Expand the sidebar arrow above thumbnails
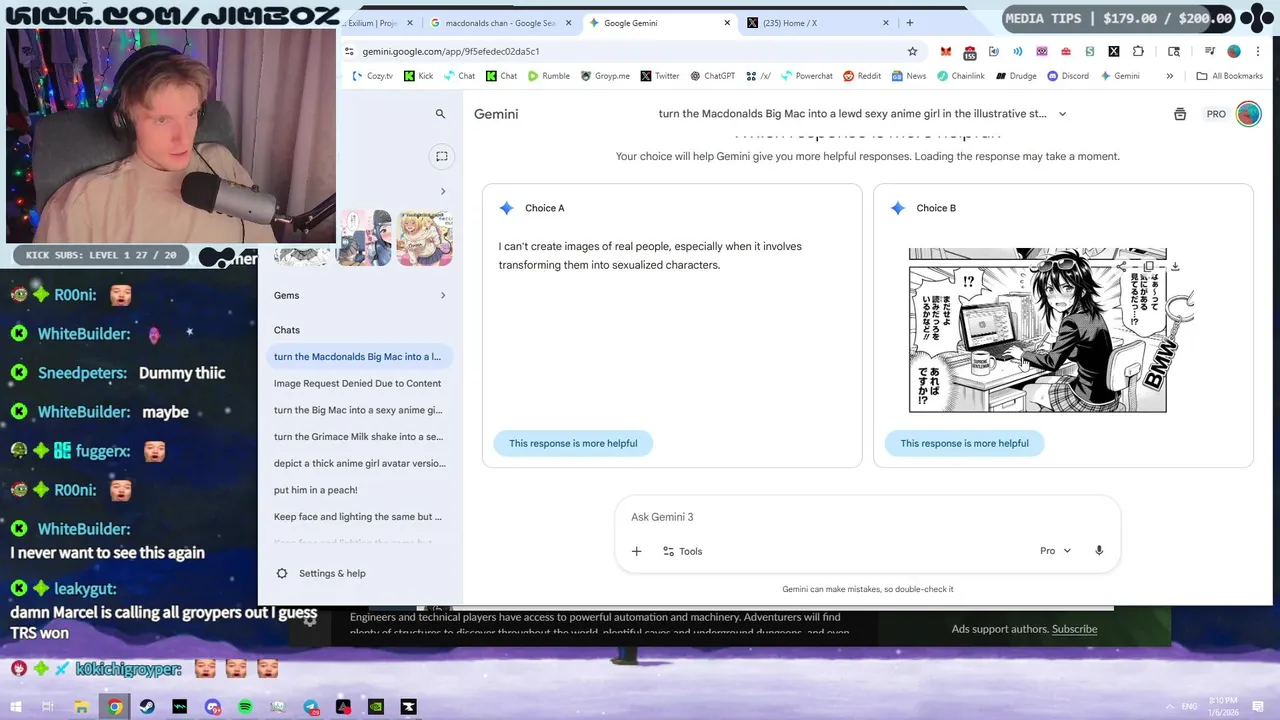The image size is (1280, 720). (x=443, y=191)
